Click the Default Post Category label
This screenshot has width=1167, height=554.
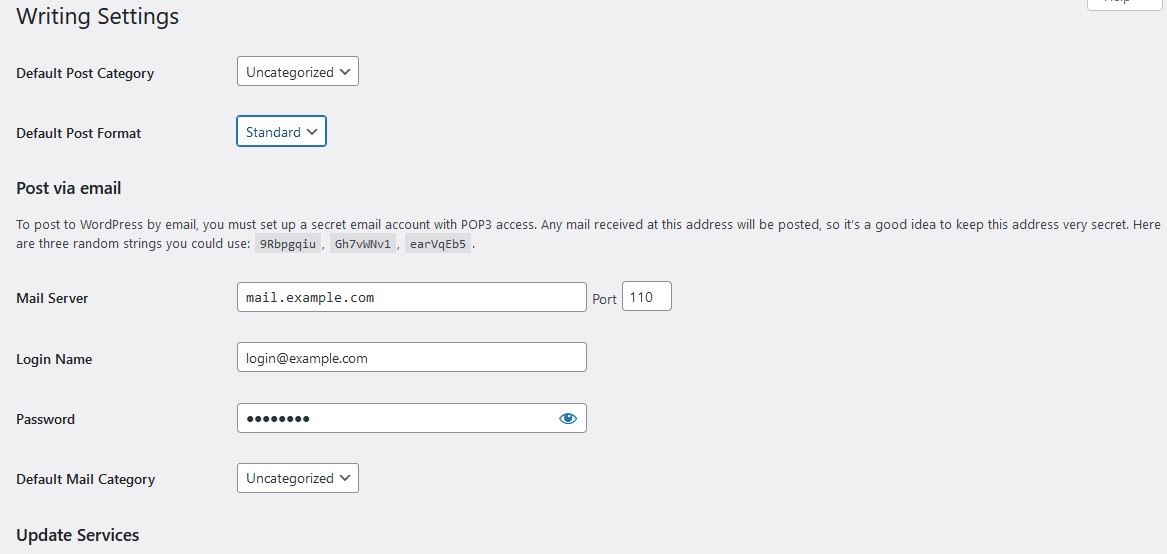coord(85,73)
